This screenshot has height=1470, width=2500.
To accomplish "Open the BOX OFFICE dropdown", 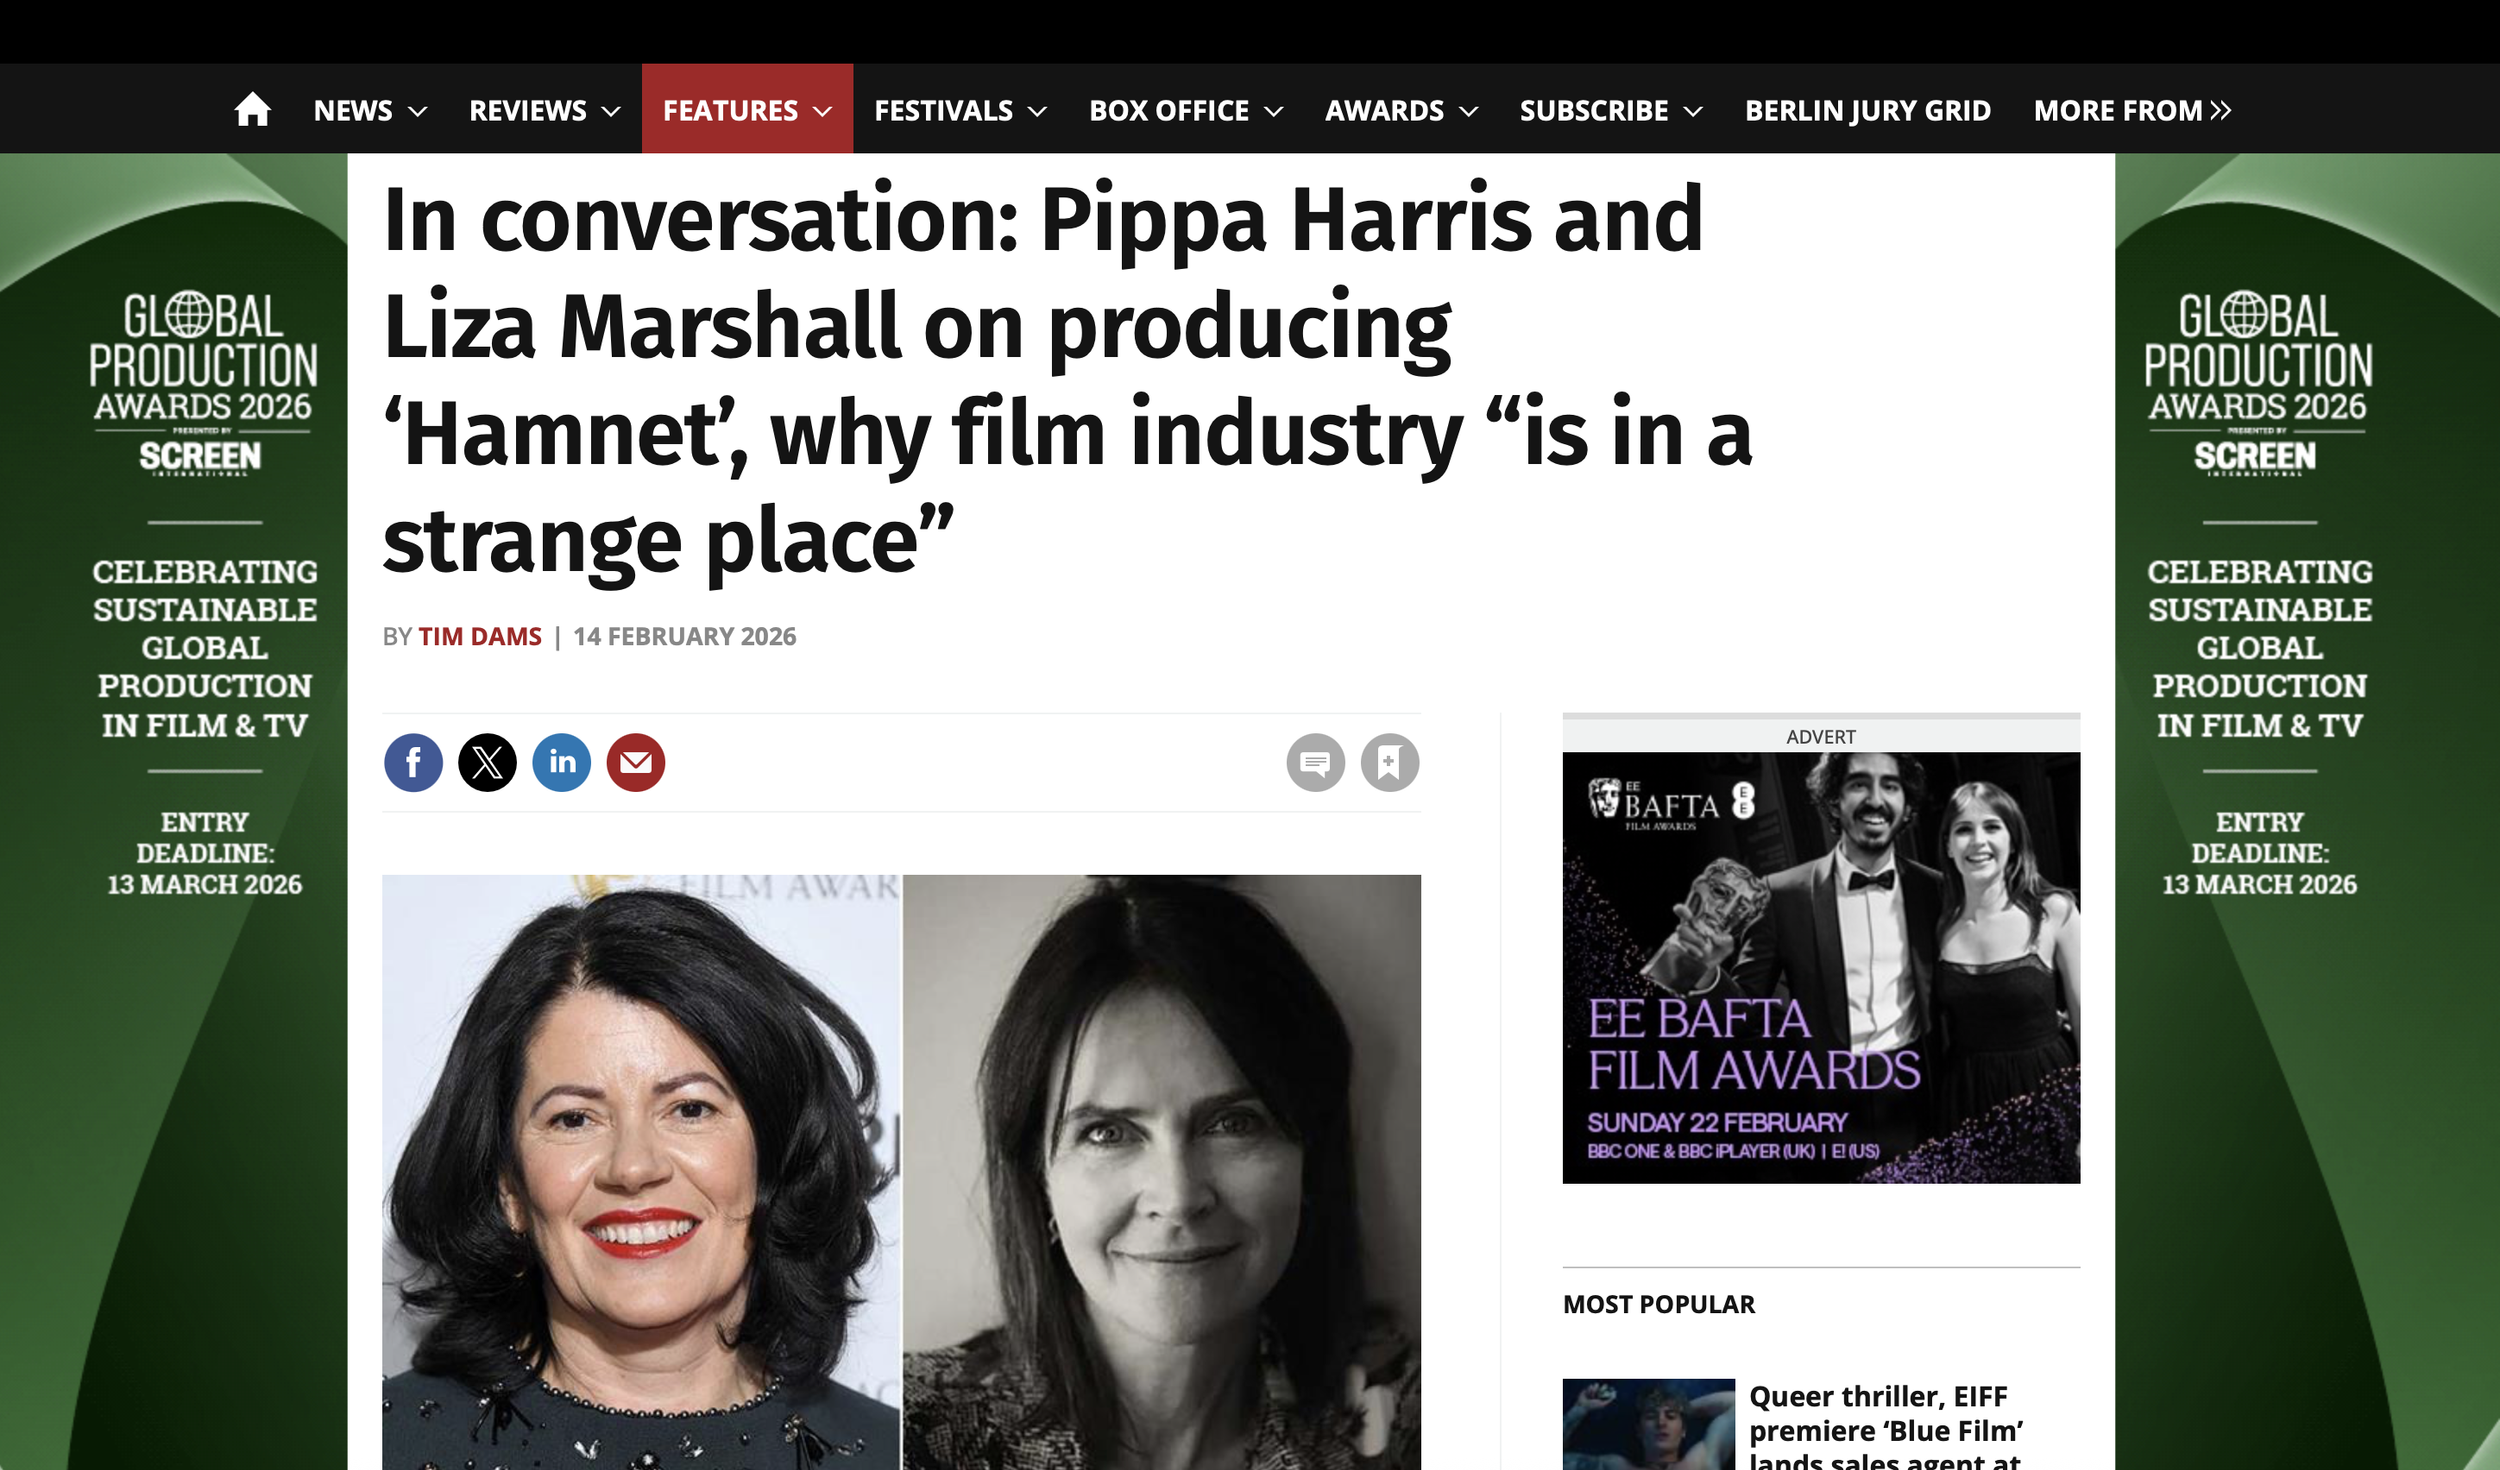I will (1186, 110).
